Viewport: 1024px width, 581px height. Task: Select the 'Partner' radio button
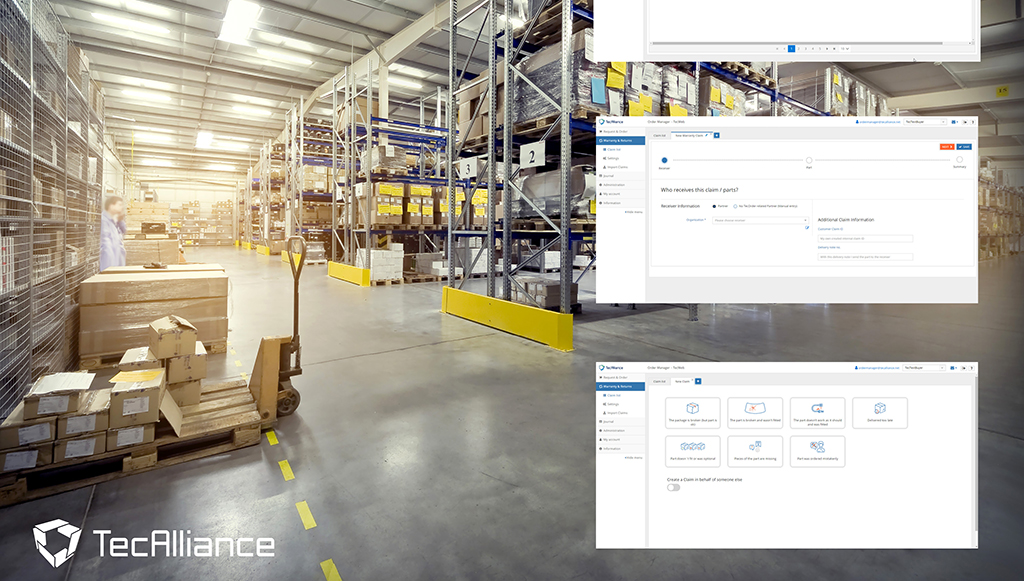pos(714,206)
